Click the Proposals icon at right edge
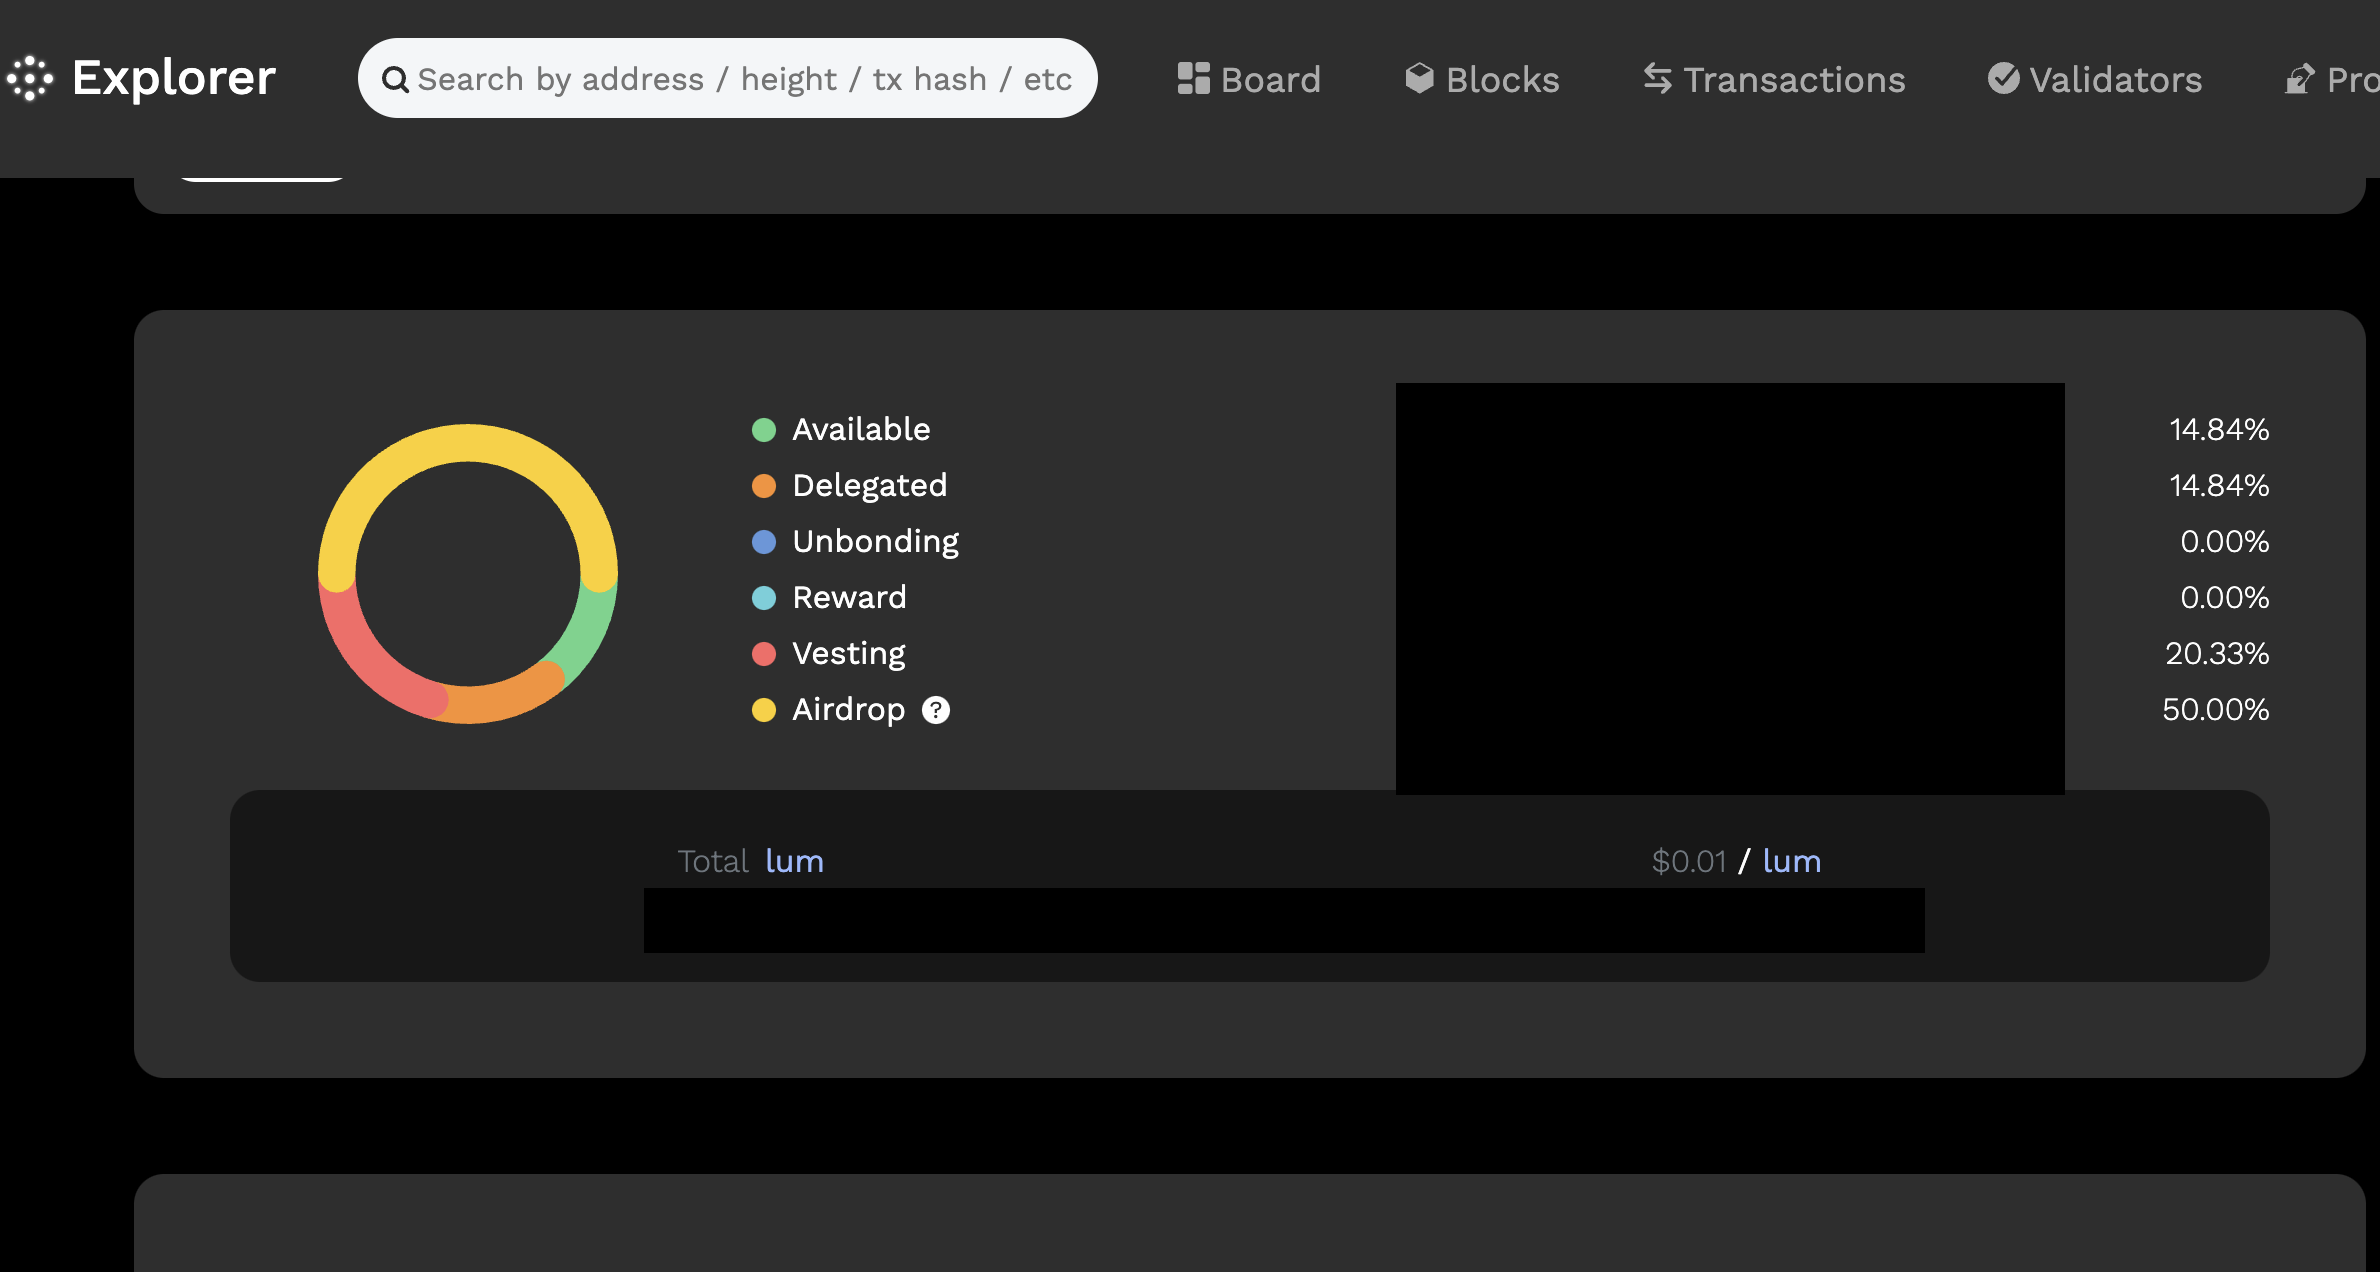Screen dimensions: 2380x1272 2299,78
